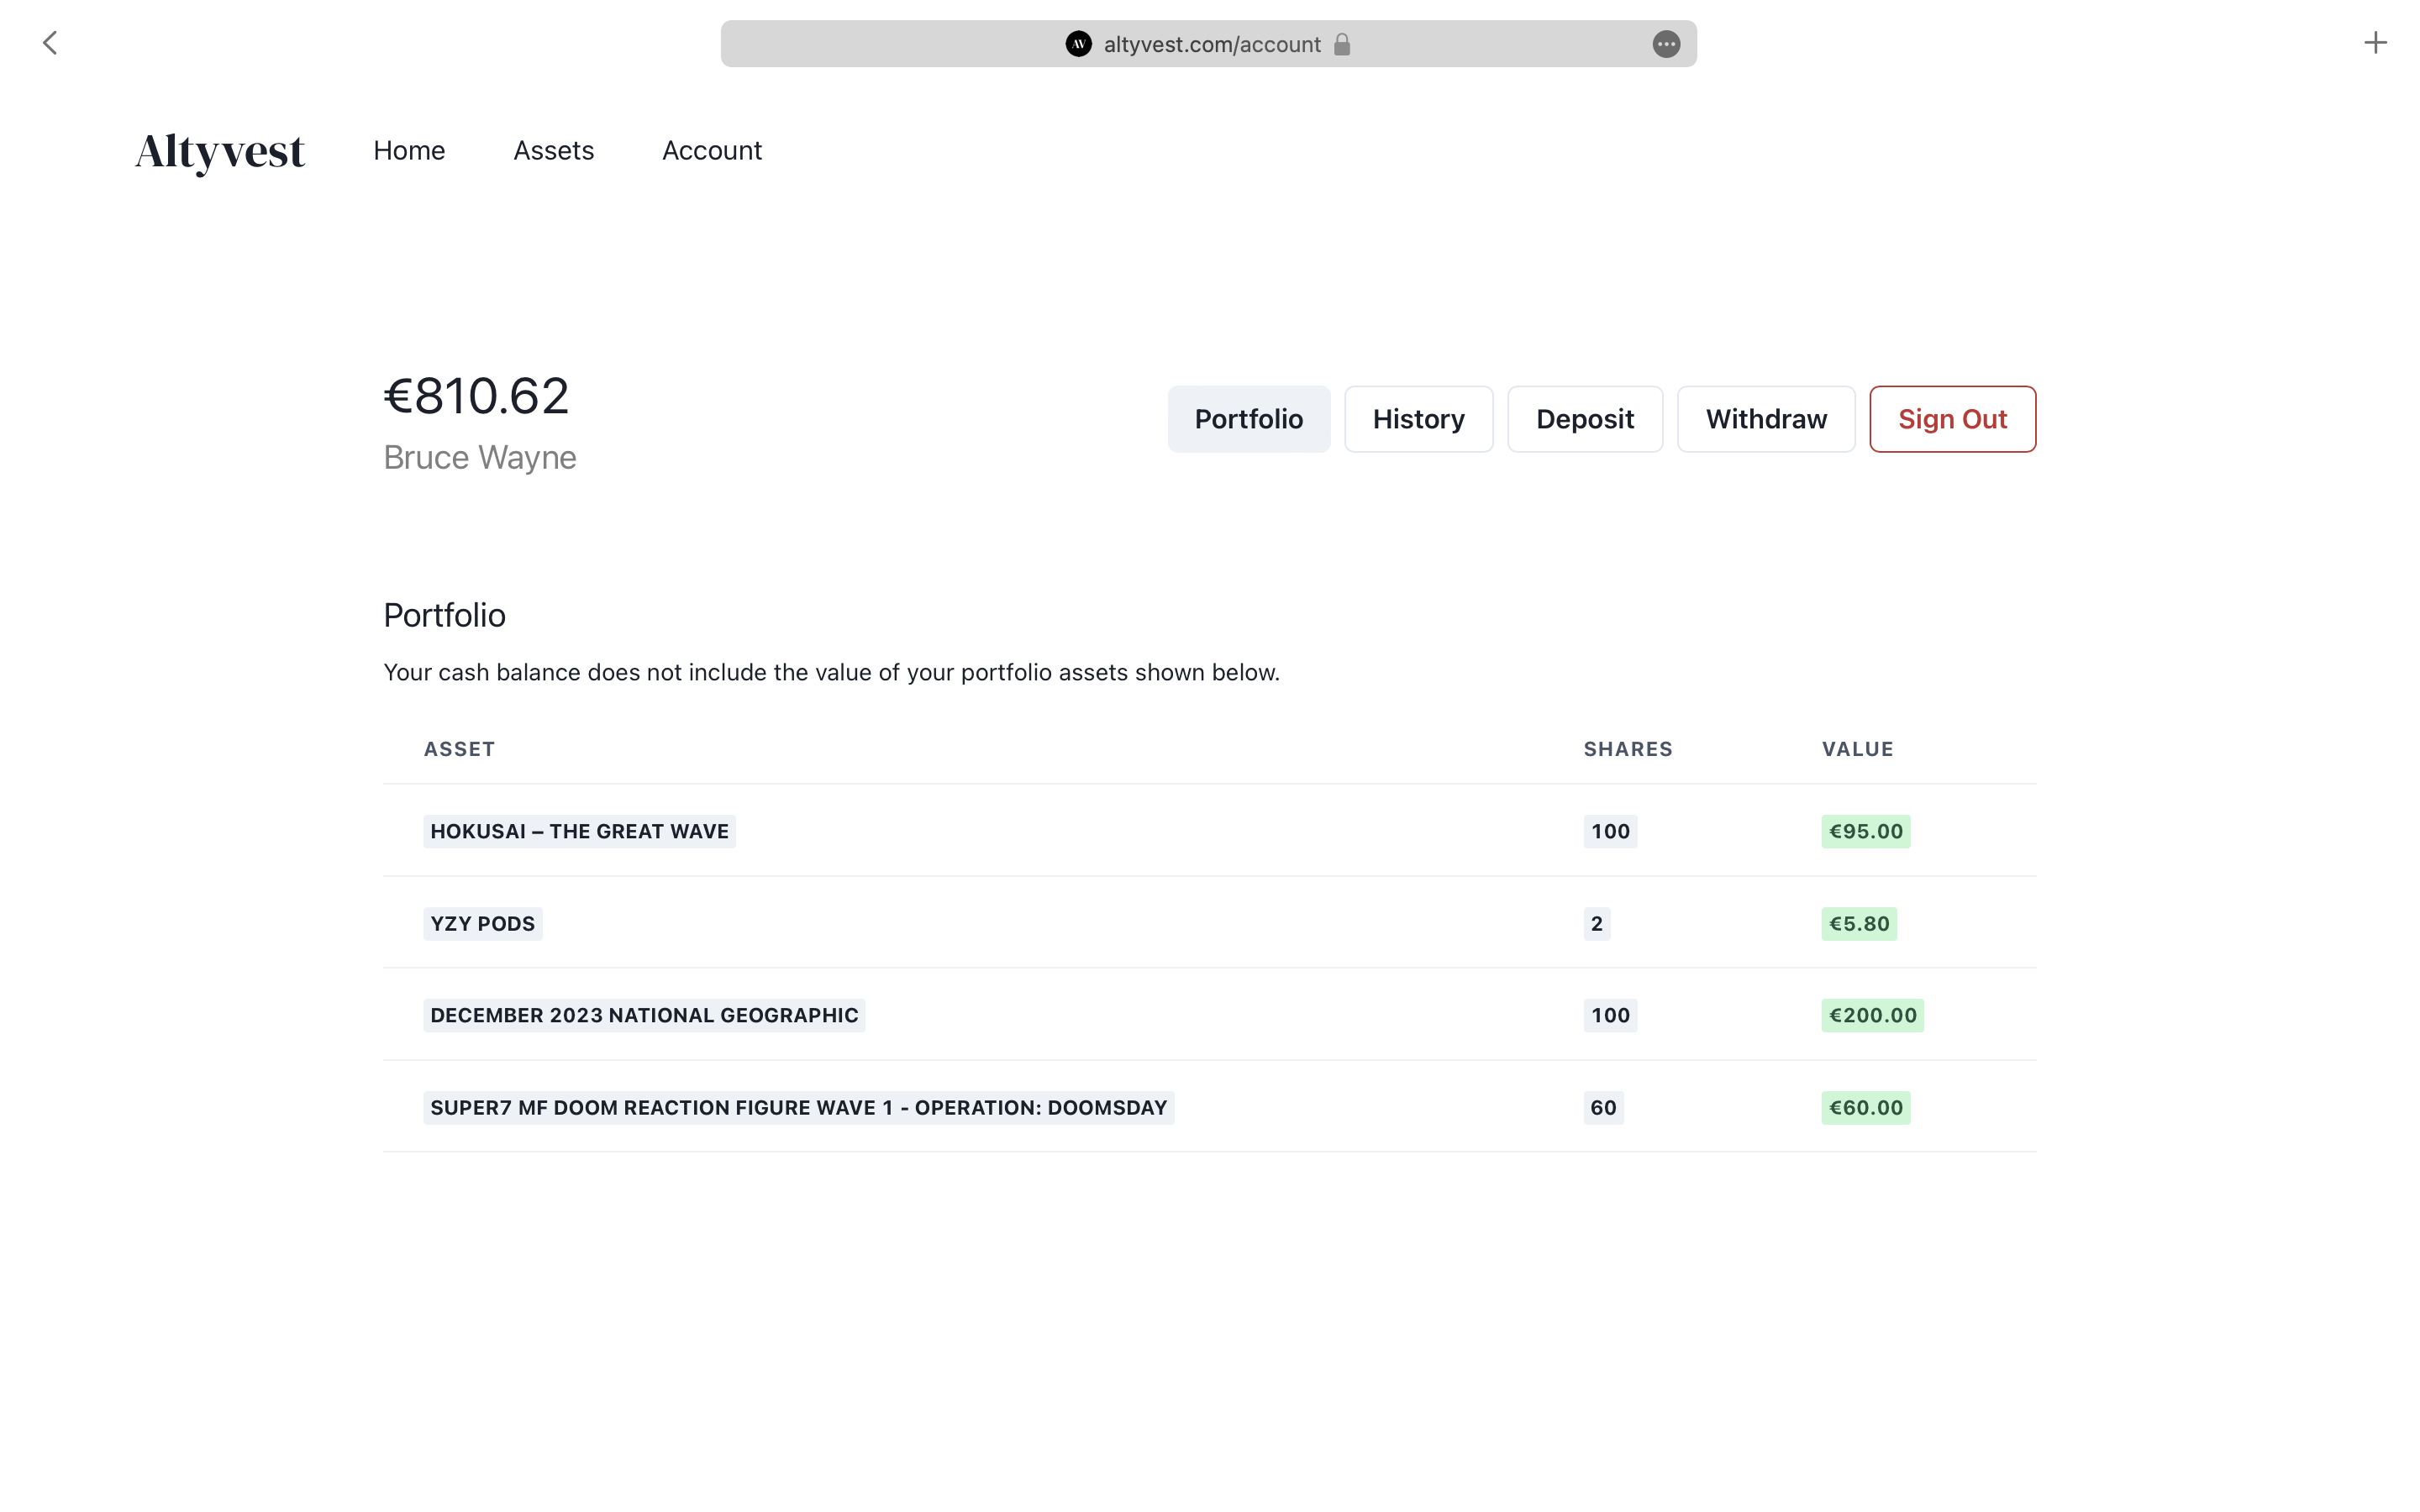Open the Deposit section
The image size is (2420, 1512).
click(1585, 419)
